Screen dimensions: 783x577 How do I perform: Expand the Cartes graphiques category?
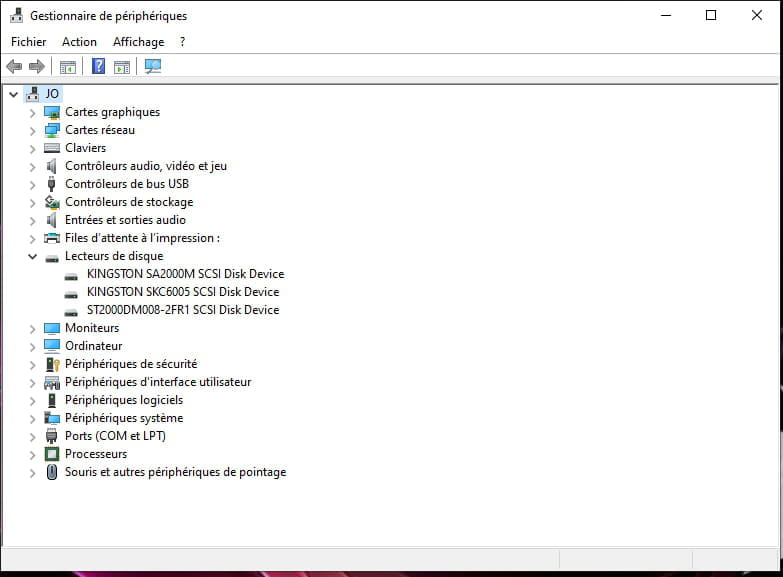click(x=32, y=113)
